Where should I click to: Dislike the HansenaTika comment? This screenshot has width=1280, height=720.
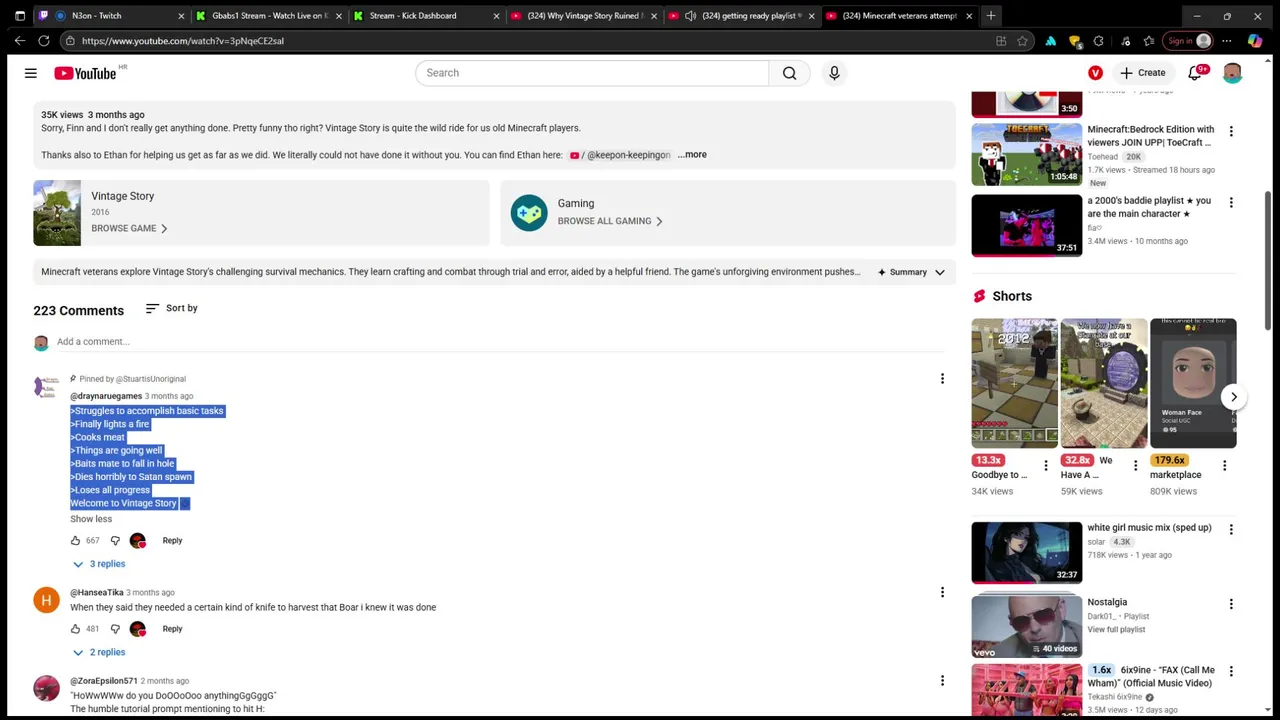[x=115, y=629]
